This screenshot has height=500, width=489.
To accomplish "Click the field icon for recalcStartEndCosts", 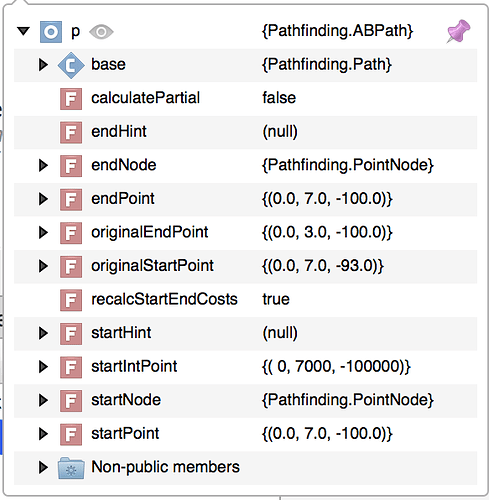I will tap(71, 300).
